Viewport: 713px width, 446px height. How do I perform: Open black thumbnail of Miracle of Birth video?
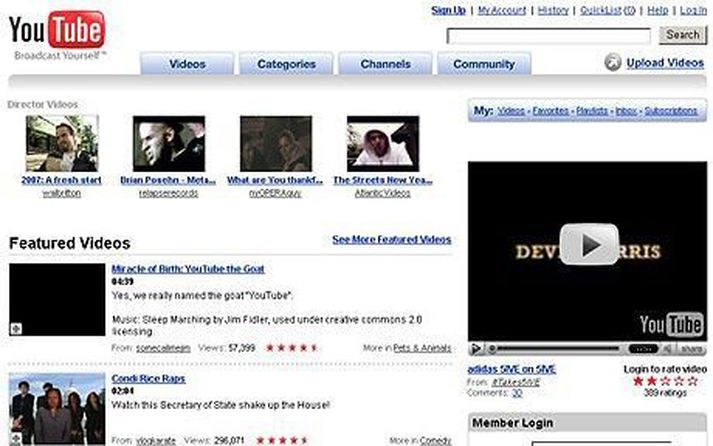57,300
